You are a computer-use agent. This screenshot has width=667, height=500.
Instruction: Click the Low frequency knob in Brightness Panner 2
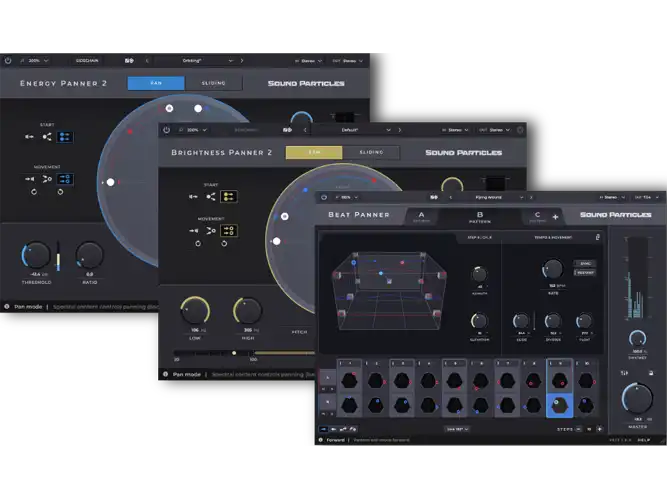pos(195,311)
